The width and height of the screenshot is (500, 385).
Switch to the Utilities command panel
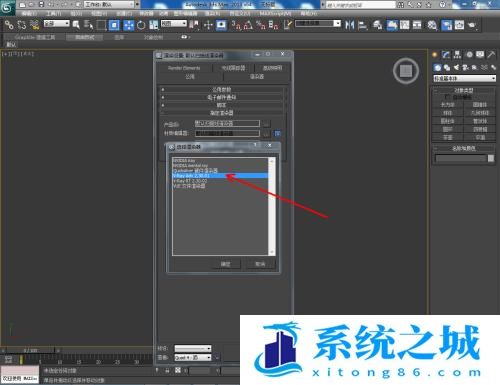click(x=491, y=54)
